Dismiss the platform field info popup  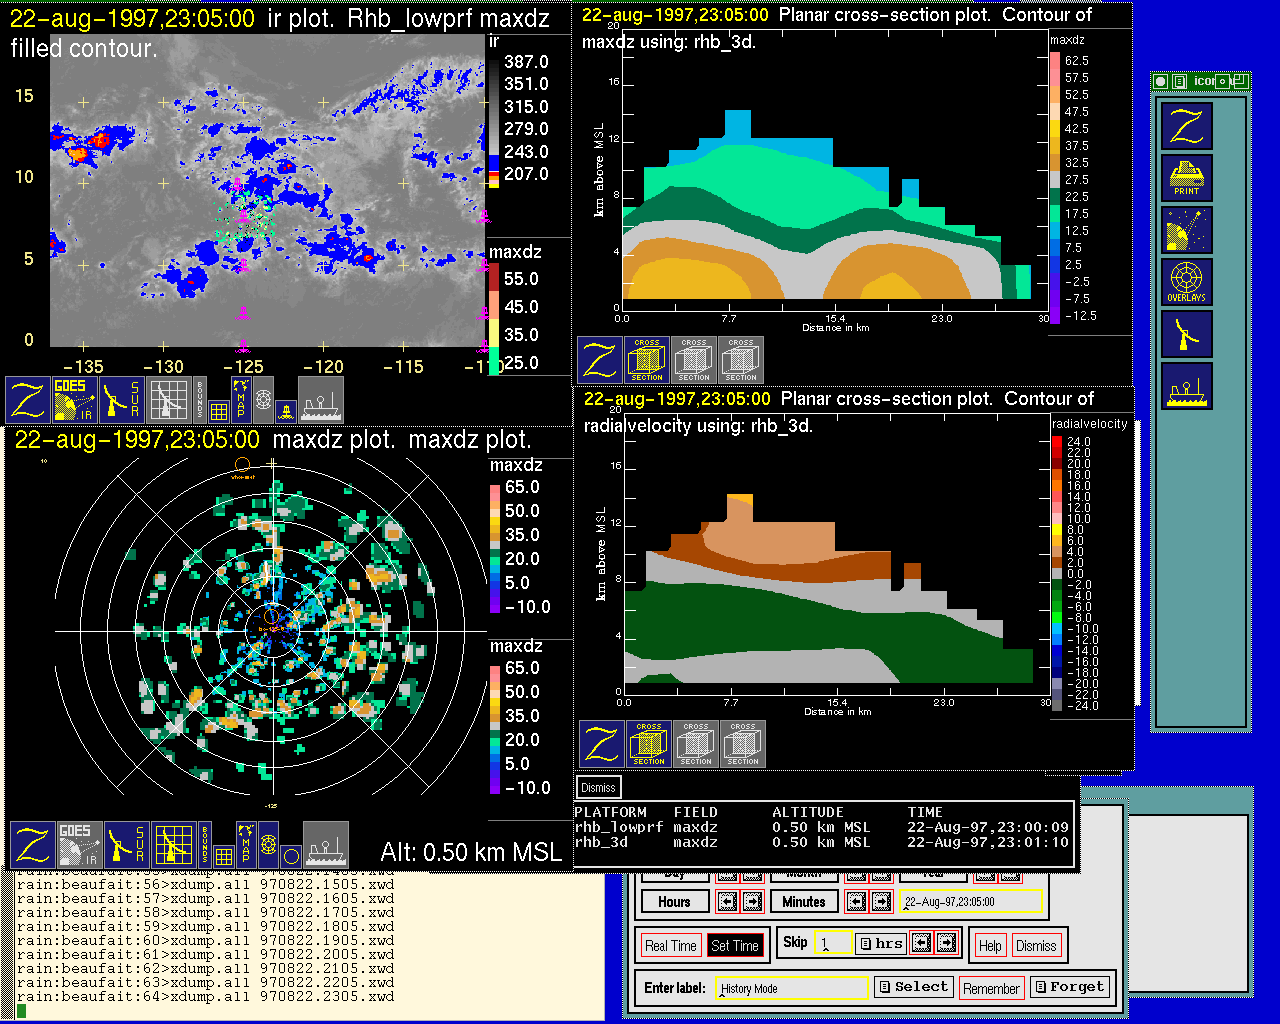tap(598, 787)
